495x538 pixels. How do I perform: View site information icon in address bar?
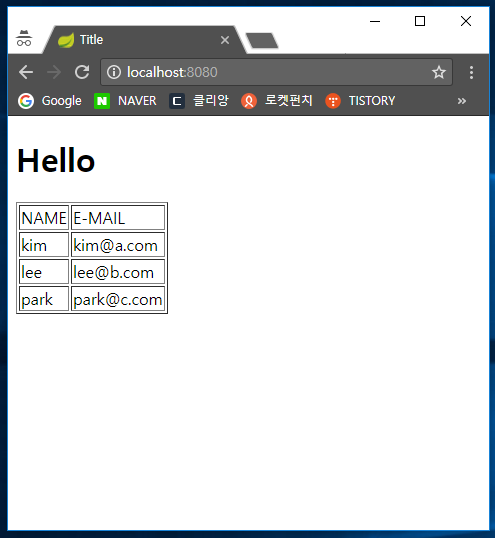click(x=114, y=72)
